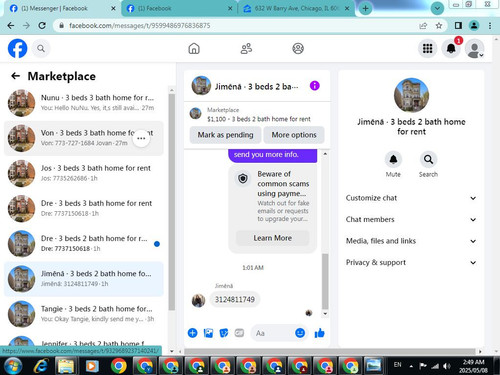
Task: Click the horizontal page scrollbar
Action: 329,351
